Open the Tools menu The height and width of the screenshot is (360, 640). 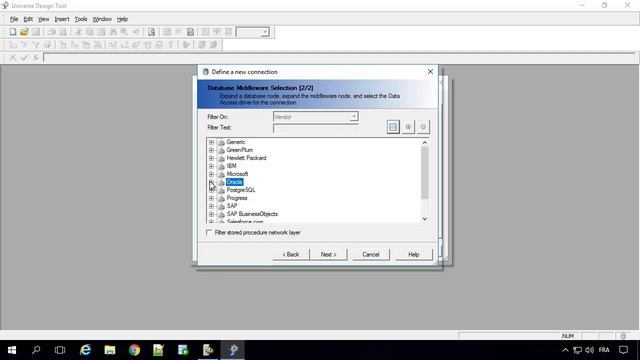81,19
